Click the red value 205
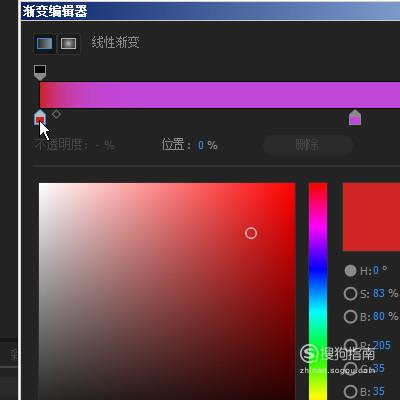The height and width of the screenshot is (400, 400). click(x=382, y=345)
